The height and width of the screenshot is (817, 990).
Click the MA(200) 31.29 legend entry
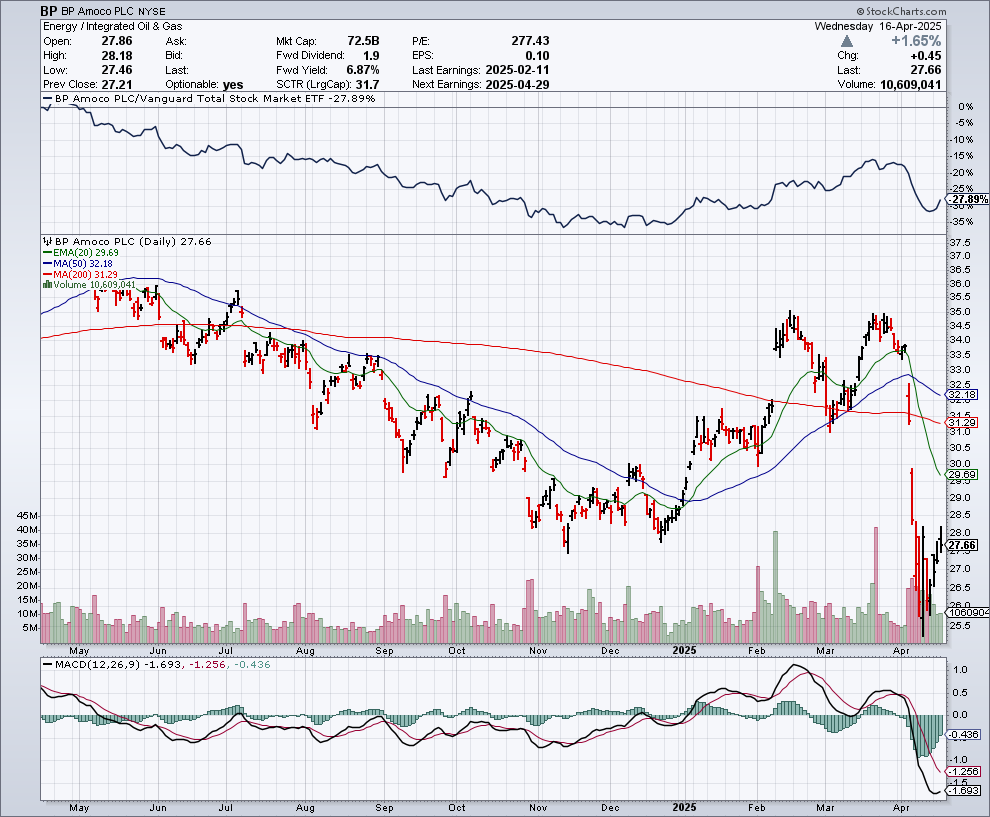[81, 274]
